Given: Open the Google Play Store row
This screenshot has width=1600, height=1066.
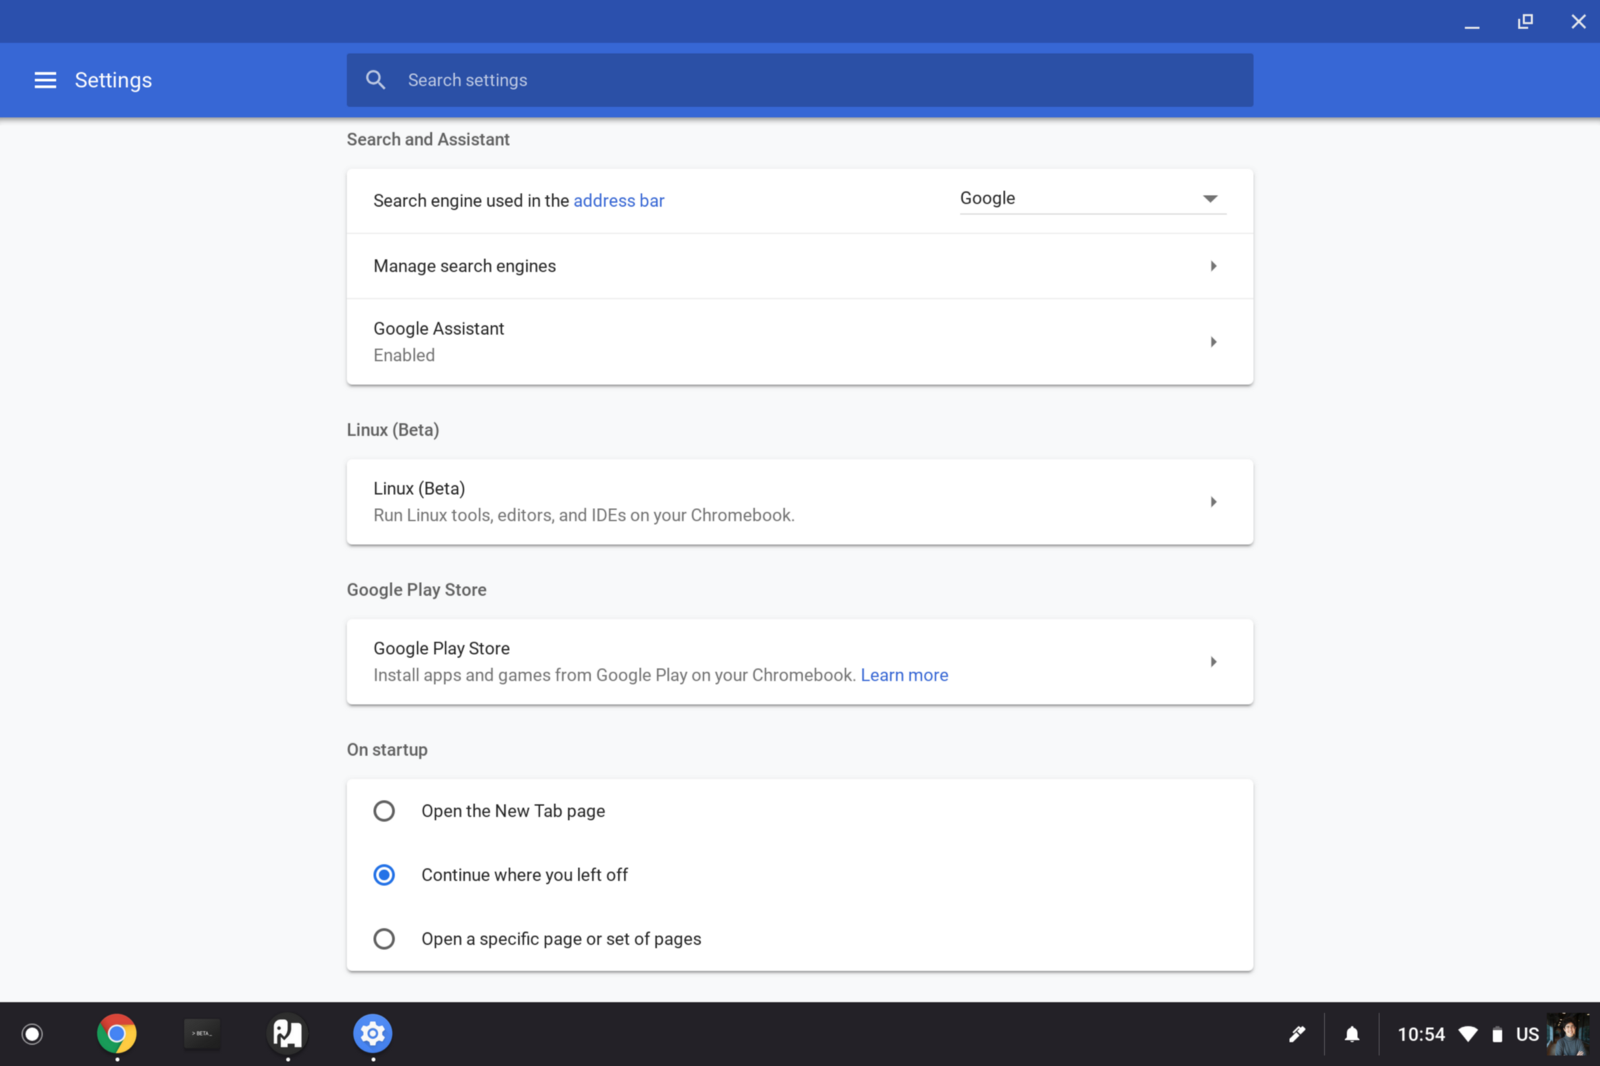Looking at the screenshot, I should pyautogui.click(x=799, y=662).
